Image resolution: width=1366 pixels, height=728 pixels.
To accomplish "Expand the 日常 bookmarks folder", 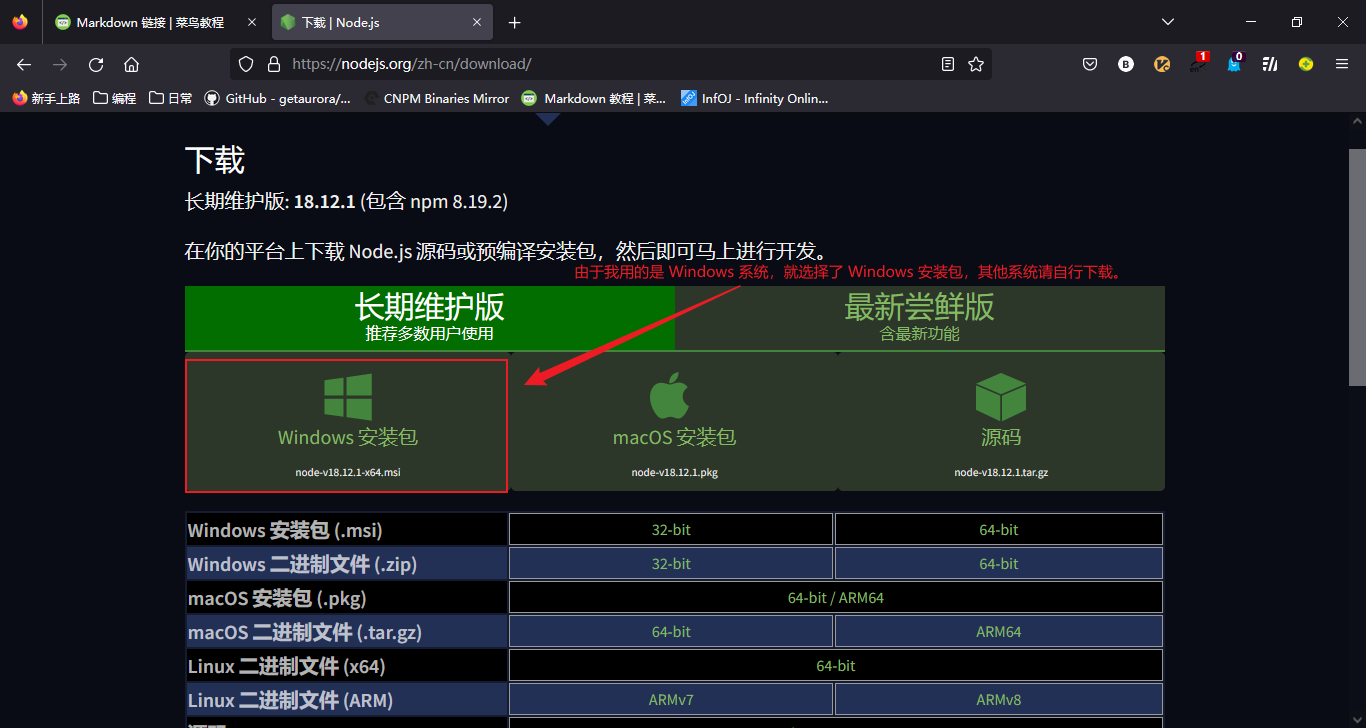I will pyautogui.click(x=170, y=98).
